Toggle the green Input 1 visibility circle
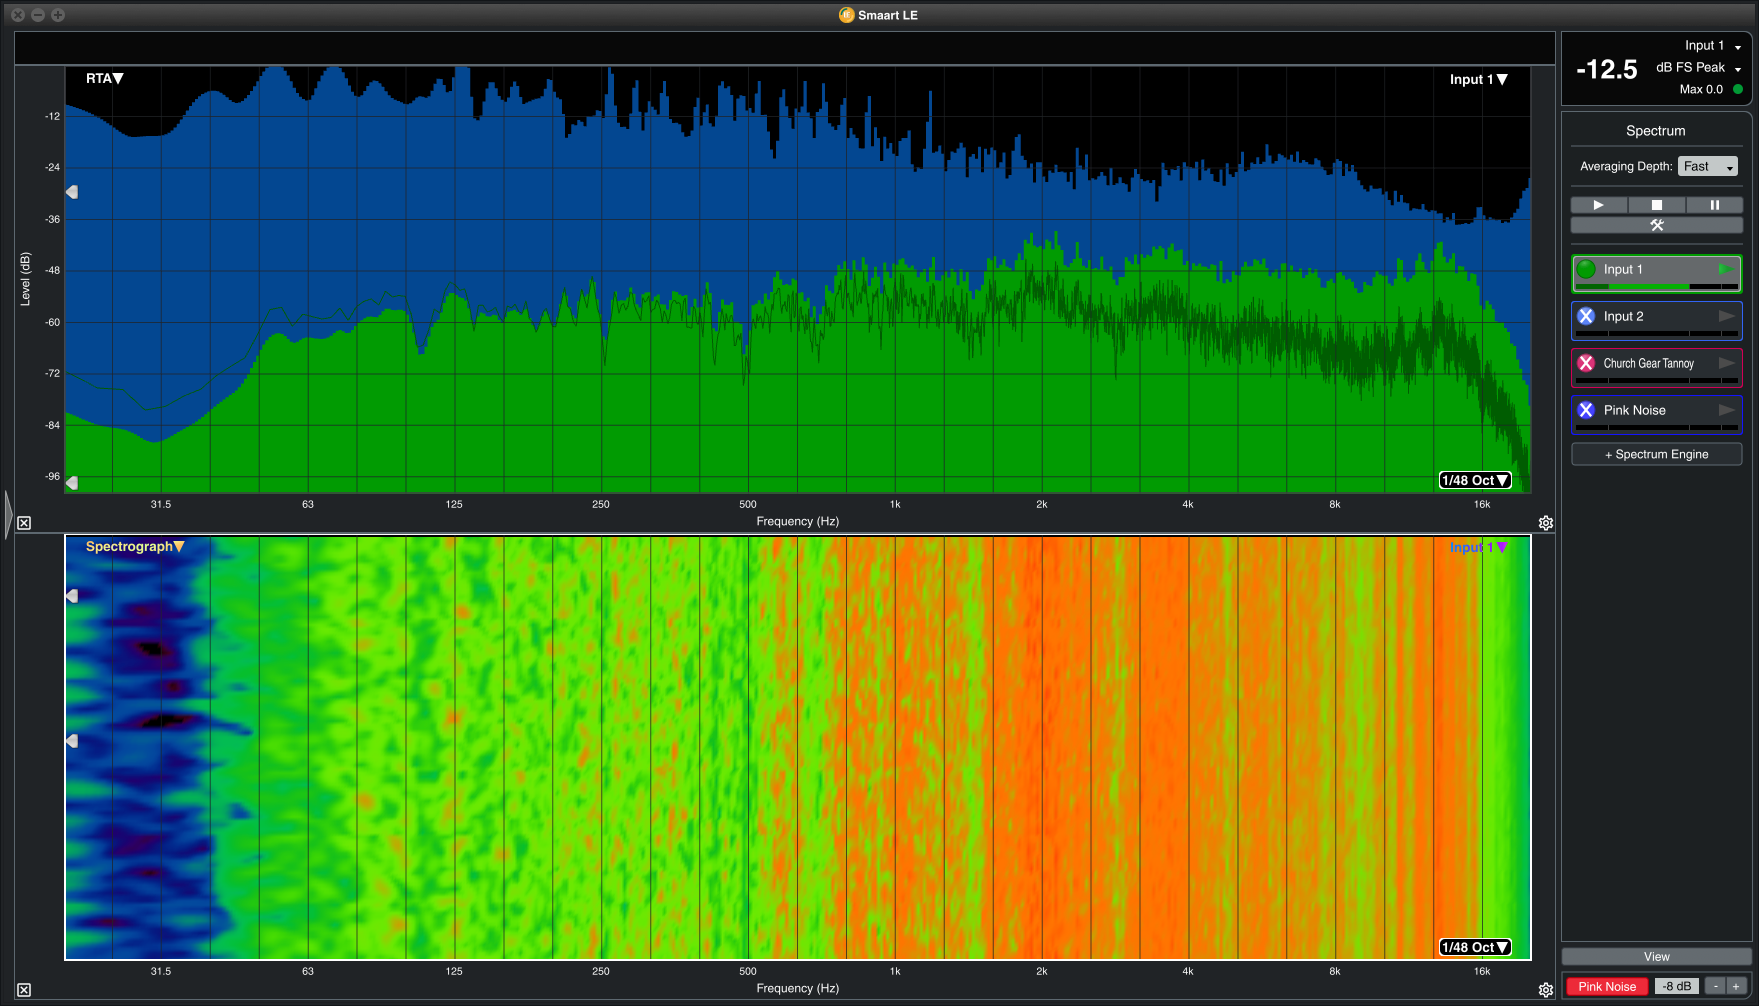Viewport: 1759px width, 1006px height. click(1586, 269)
